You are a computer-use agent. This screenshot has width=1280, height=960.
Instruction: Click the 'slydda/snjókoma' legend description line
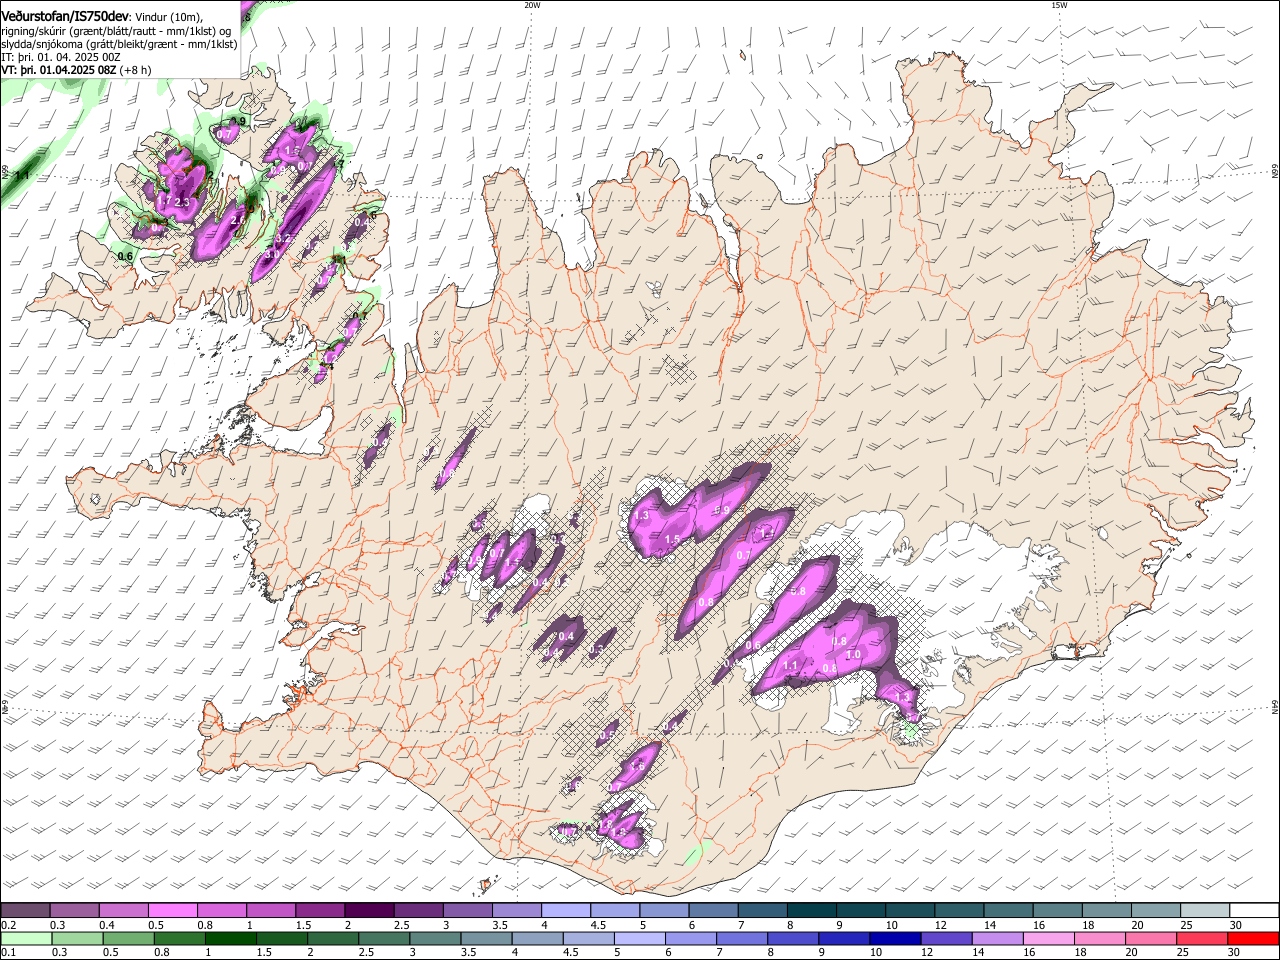click(119, 44)
